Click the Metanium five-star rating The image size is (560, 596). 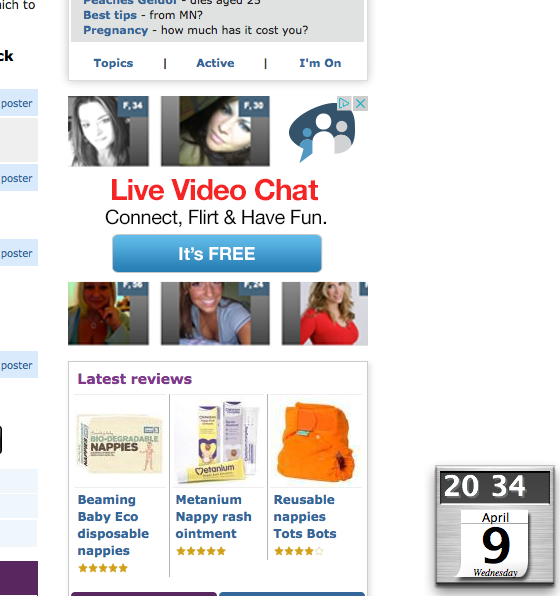(x=201, y=551)
